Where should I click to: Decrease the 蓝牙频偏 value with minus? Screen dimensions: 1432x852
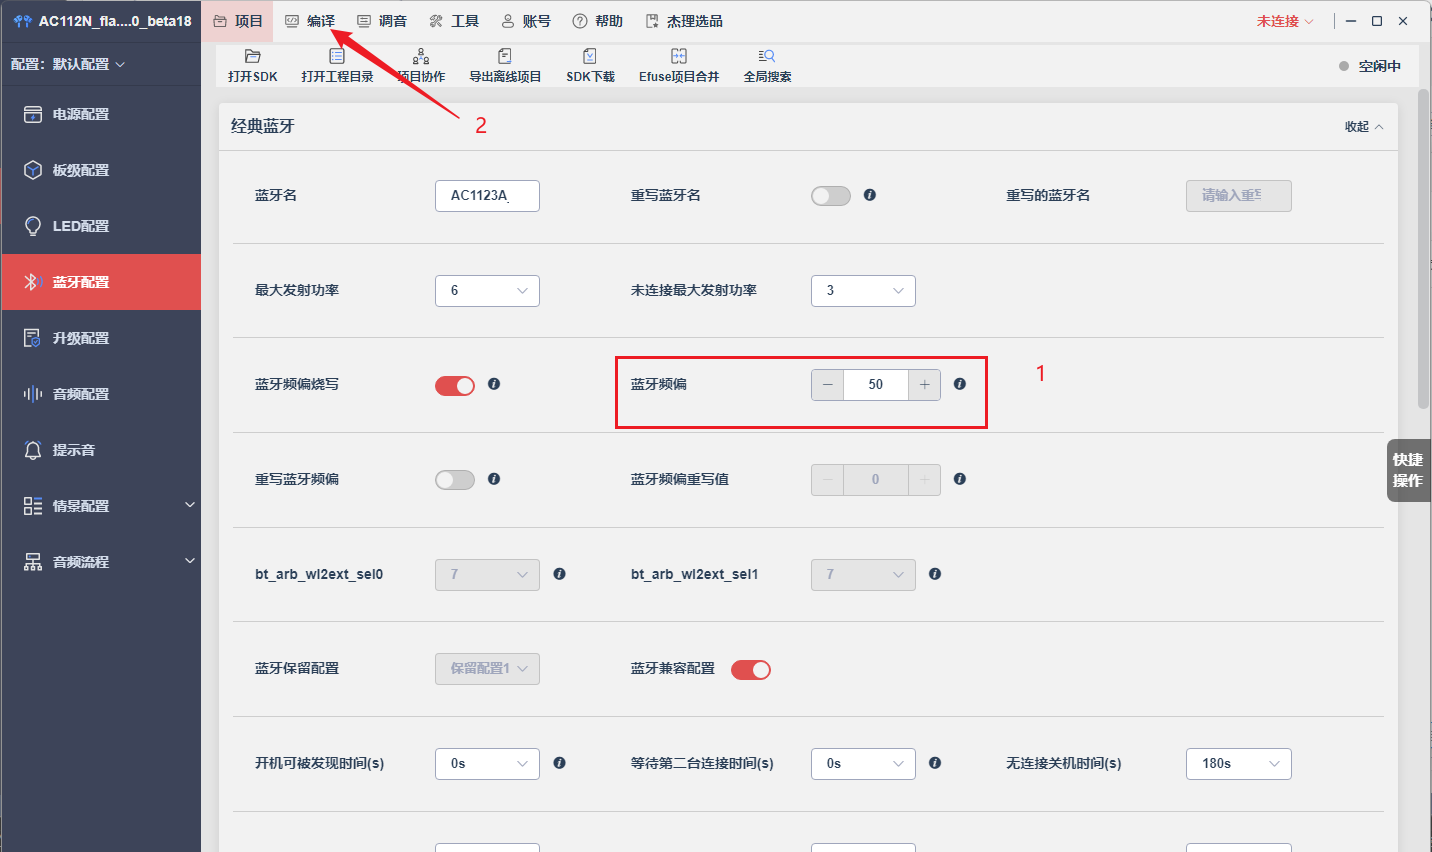pyautogui.click(x=827, y=385)
